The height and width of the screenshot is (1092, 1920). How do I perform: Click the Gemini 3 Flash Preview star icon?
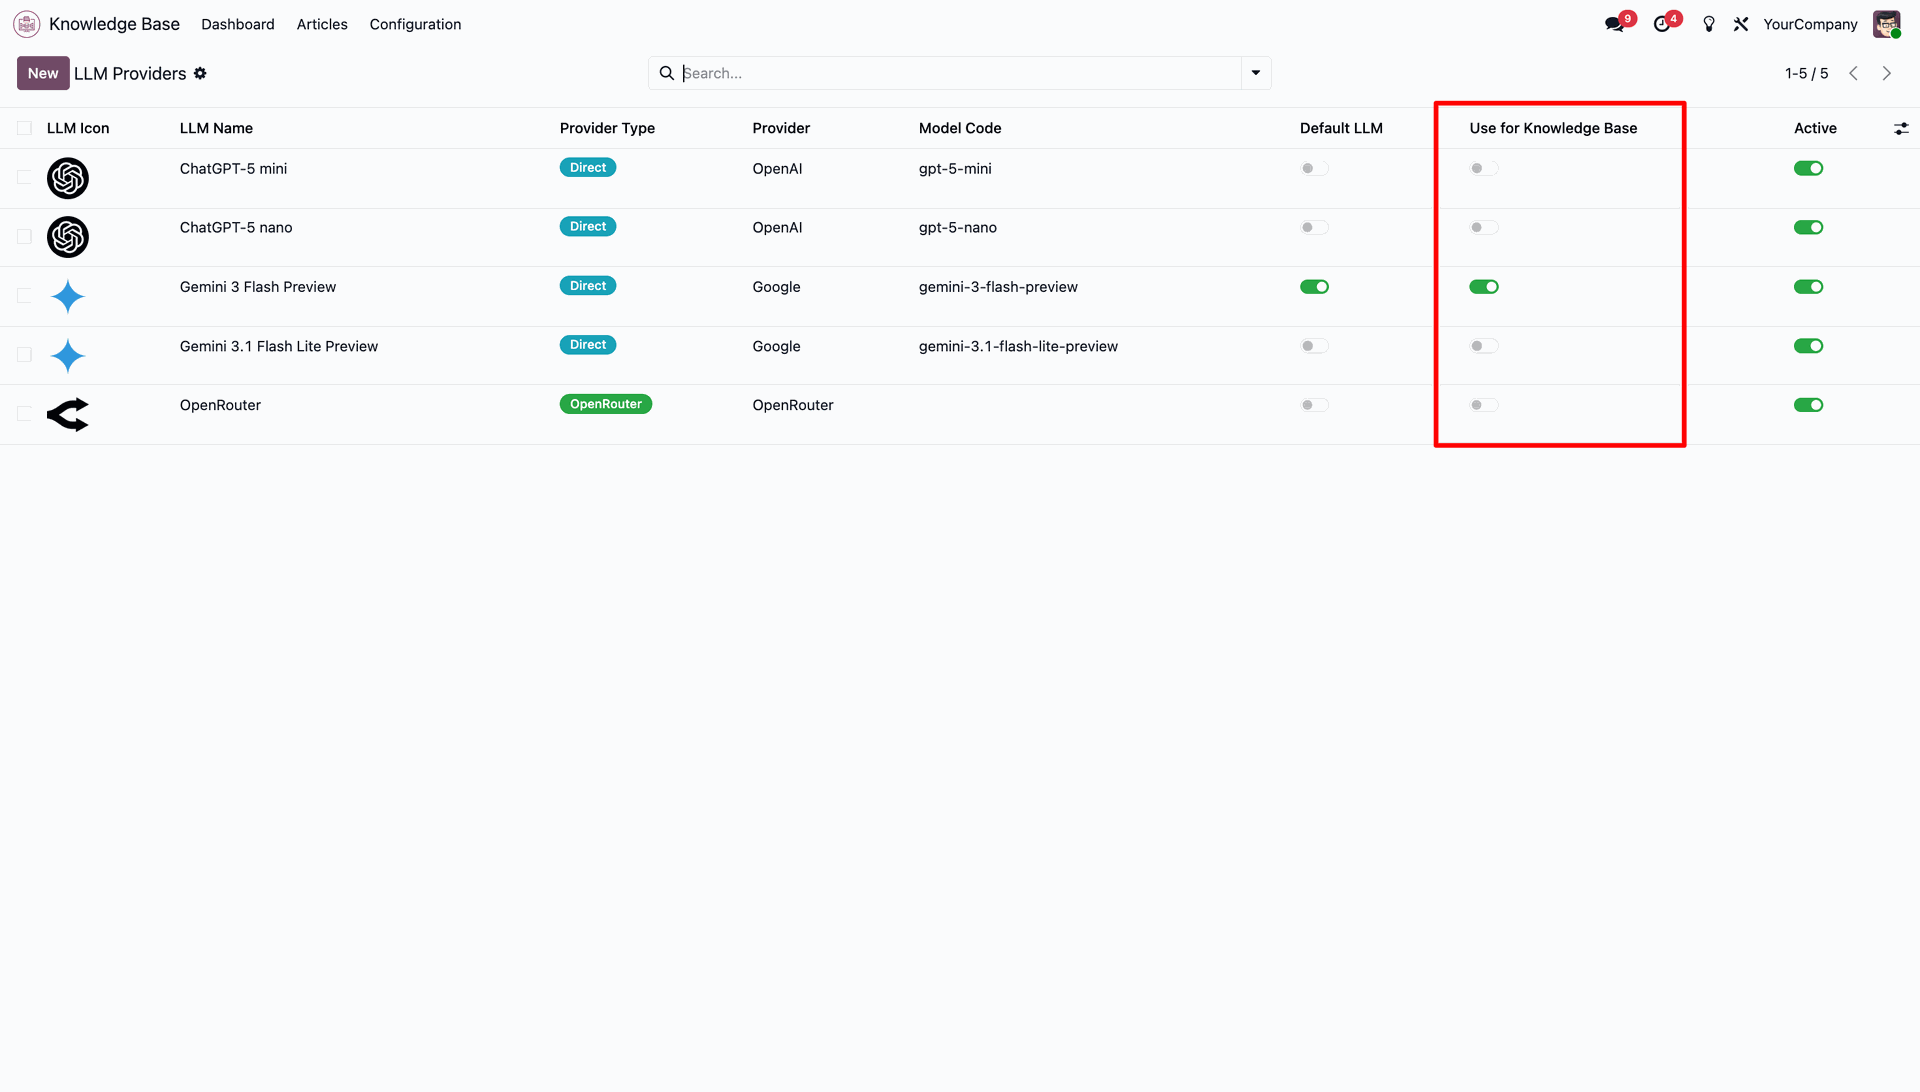(x=68, y=296)
